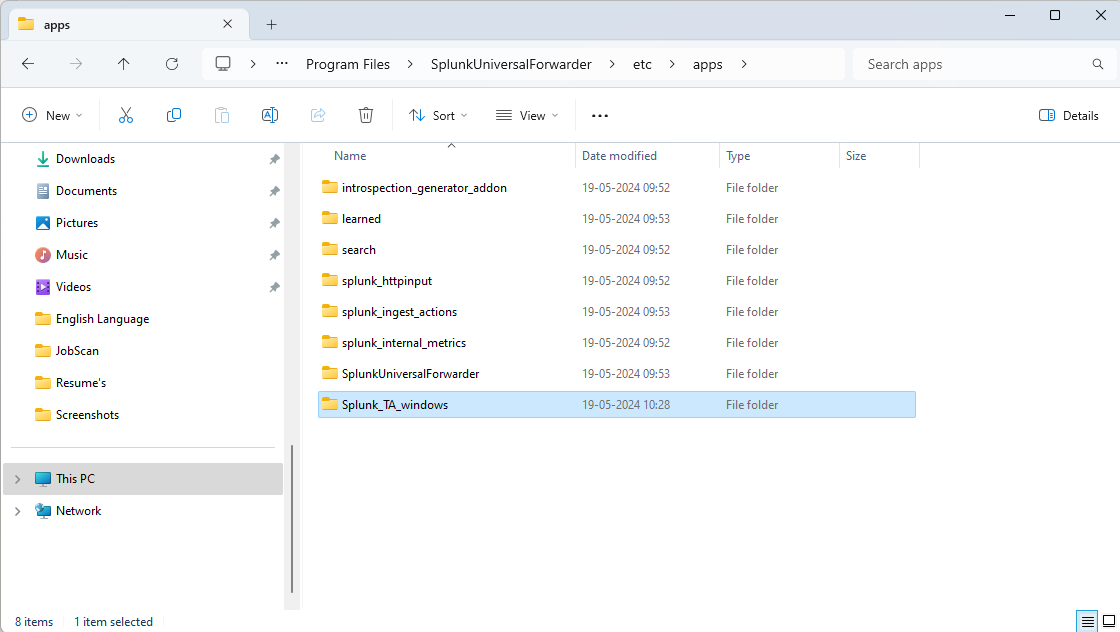
Task: Add a new tab with plus button
Action: click(271, 24)
